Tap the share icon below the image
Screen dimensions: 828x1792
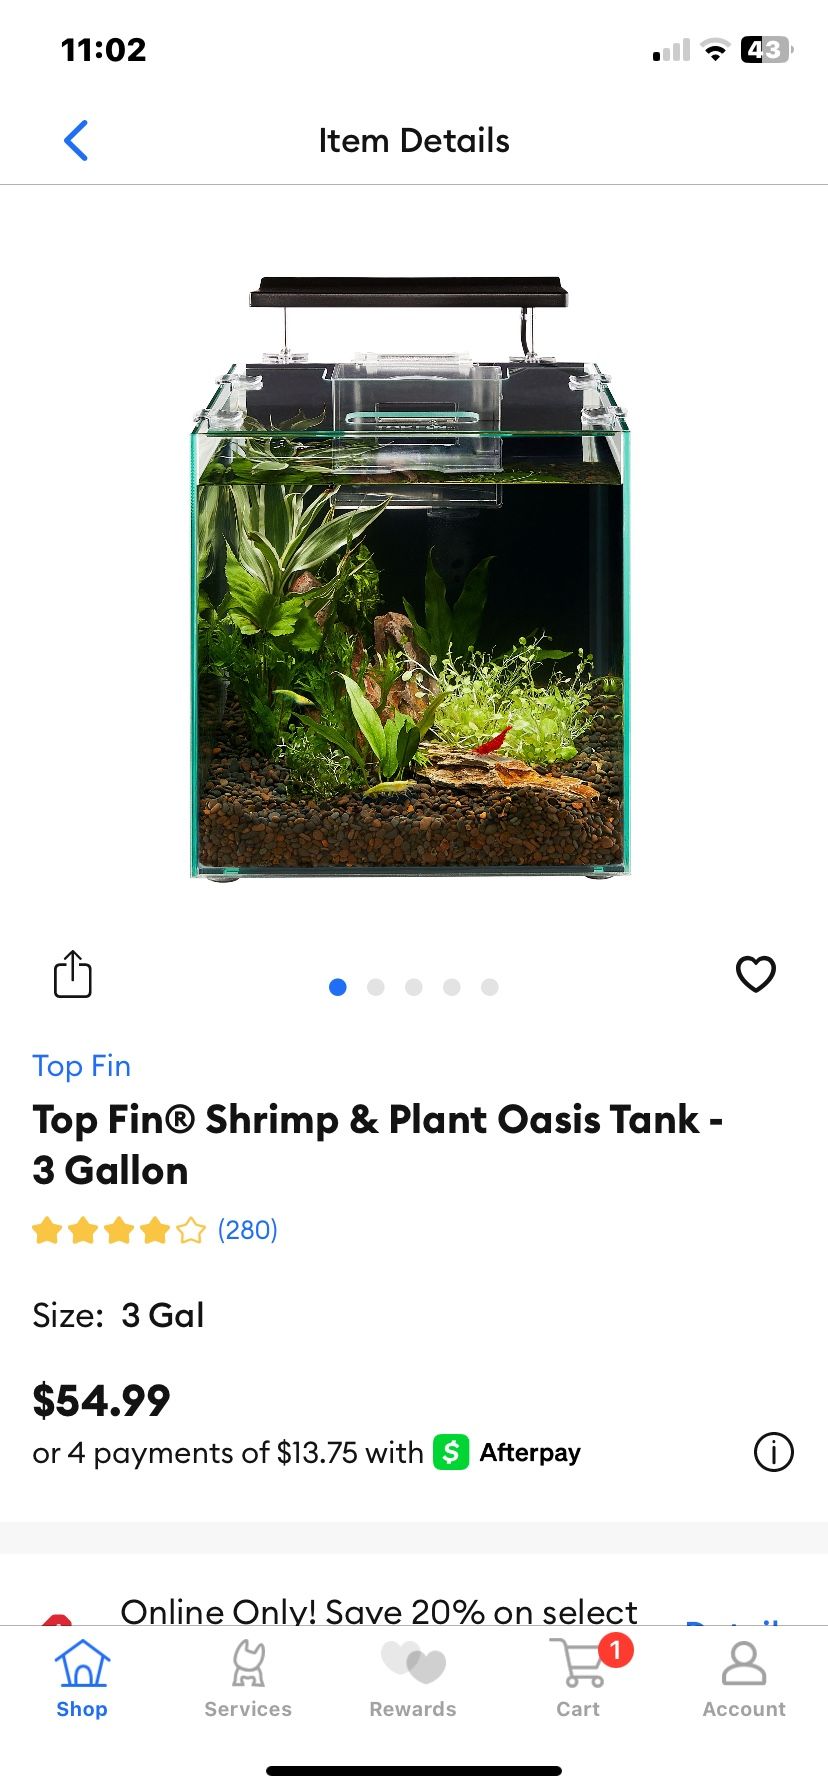tap(72, 974)
